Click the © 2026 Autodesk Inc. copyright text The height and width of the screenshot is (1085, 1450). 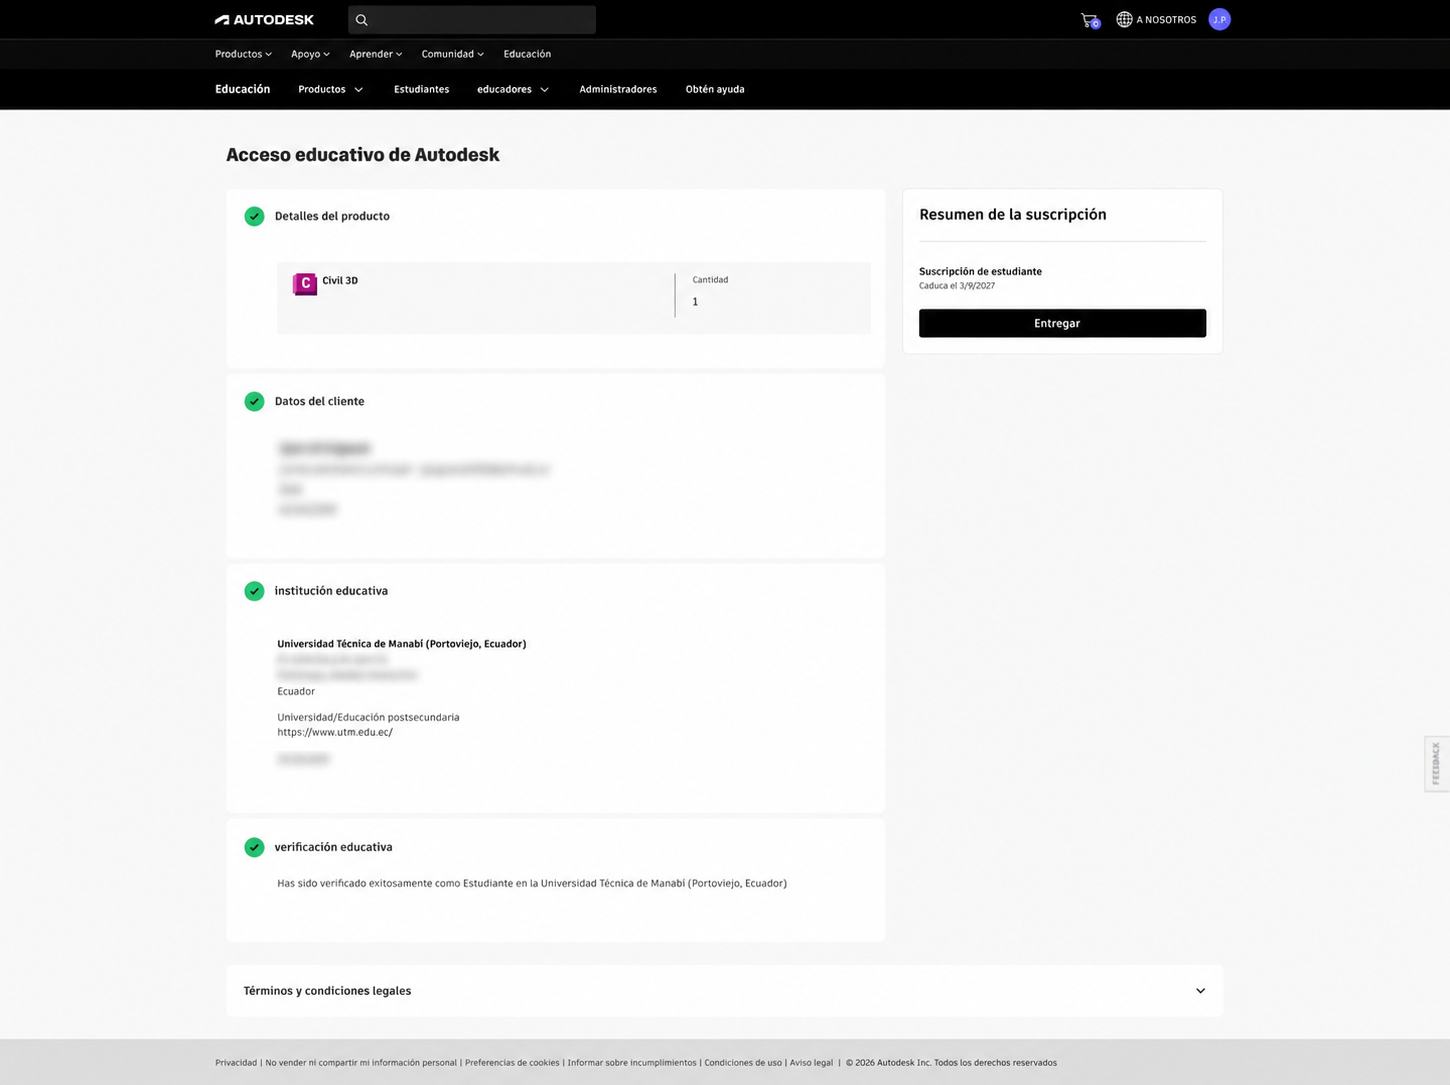951,1063
